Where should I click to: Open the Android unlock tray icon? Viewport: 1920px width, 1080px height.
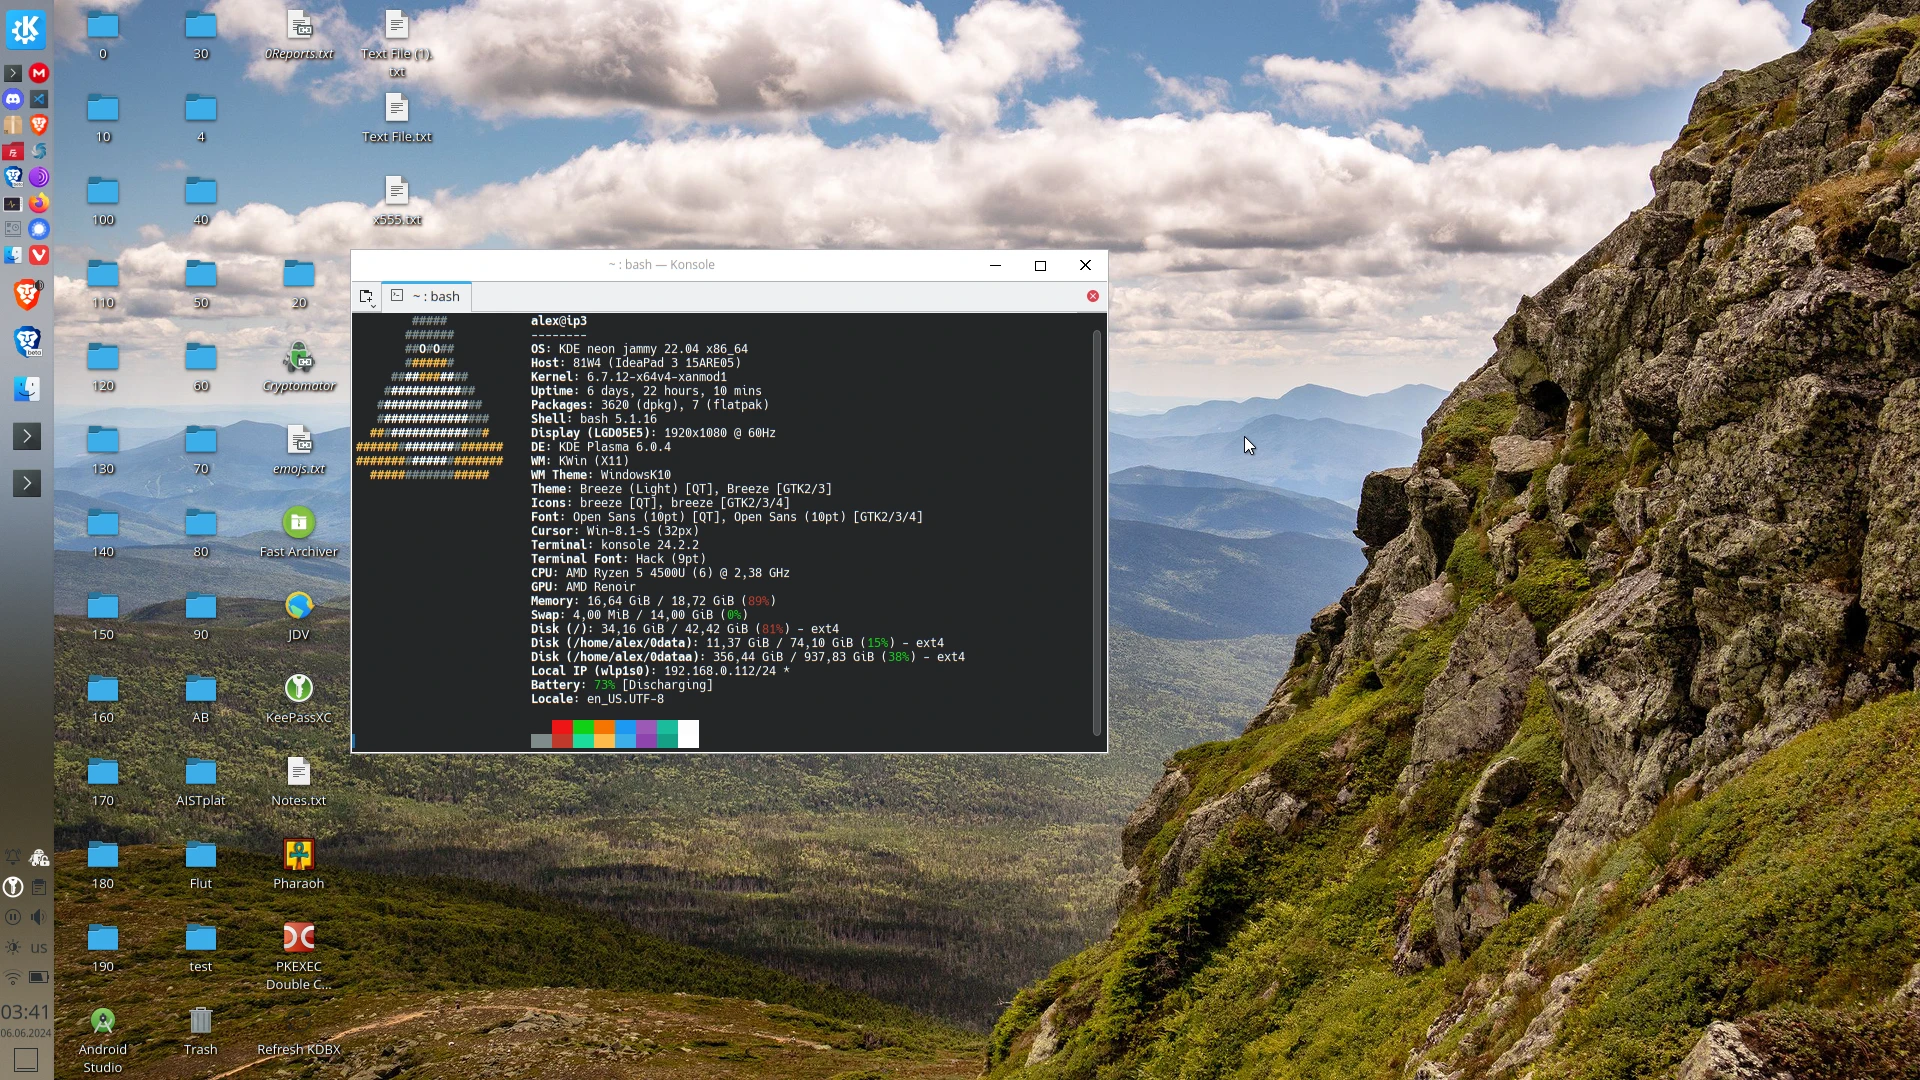click(x=39, y=858)
